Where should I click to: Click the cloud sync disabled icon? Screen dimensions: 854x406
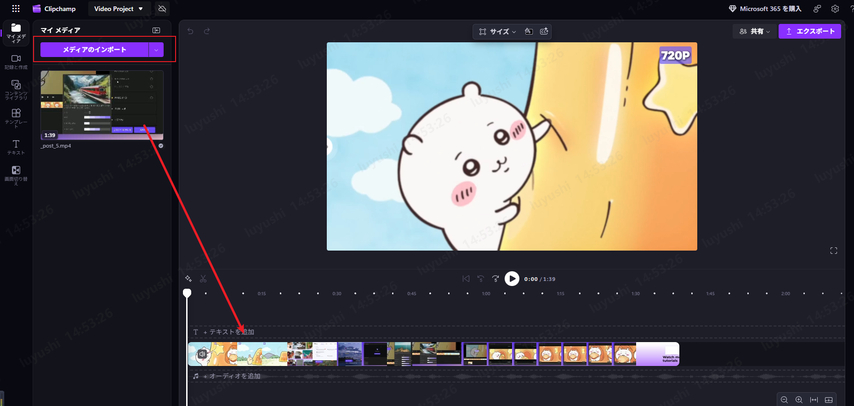pyautogui.click(x=162, y=9)
